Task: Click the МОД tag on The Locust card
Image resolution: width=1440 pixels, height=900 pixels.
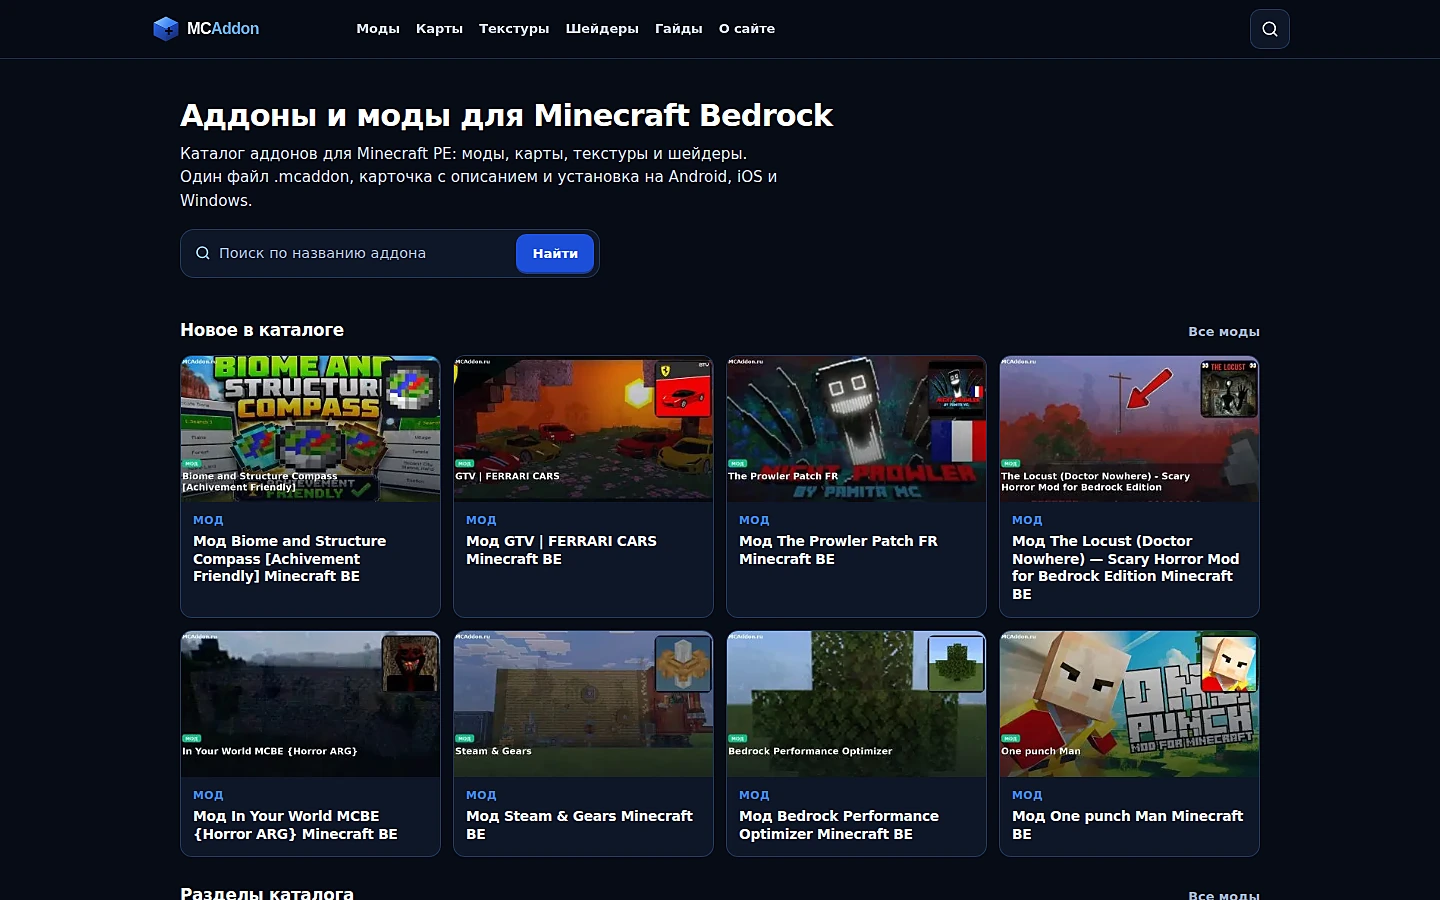Action: tap(1027, 520)
